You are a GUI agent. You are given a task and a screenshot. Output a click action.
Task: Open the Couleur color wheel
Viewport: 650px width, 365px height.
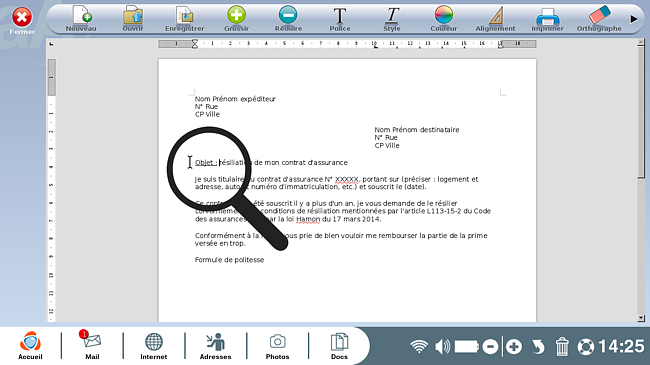click(x=444, y=19)
